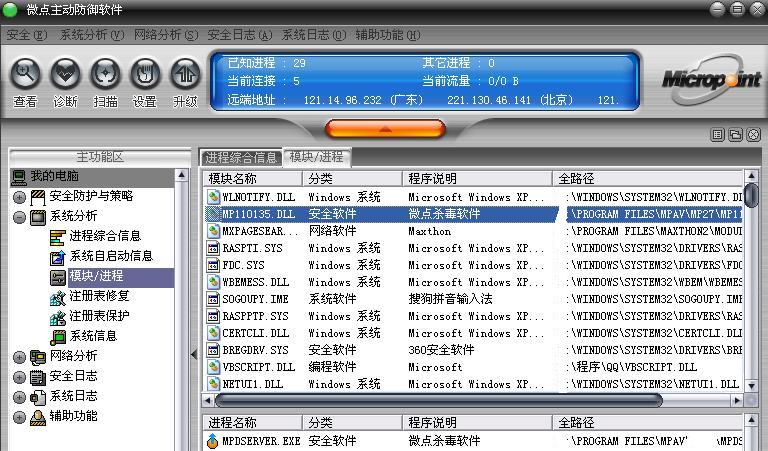This screenshot has height=451, width=768.
Task: Open 系统信息 tree item
Action: (x=93, y=336)
